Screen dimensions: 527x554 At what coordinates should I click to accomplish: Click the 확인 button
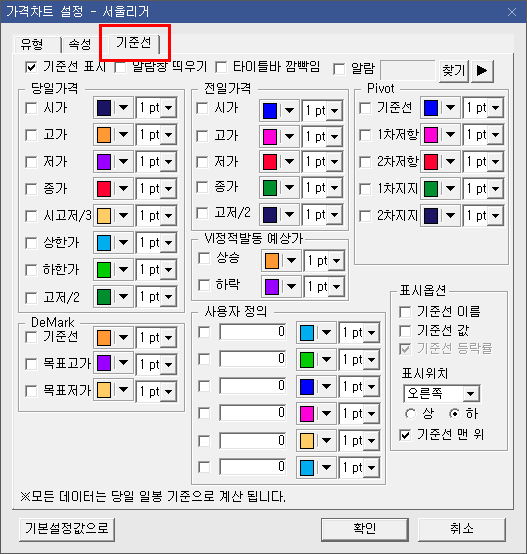coord(365,529)
